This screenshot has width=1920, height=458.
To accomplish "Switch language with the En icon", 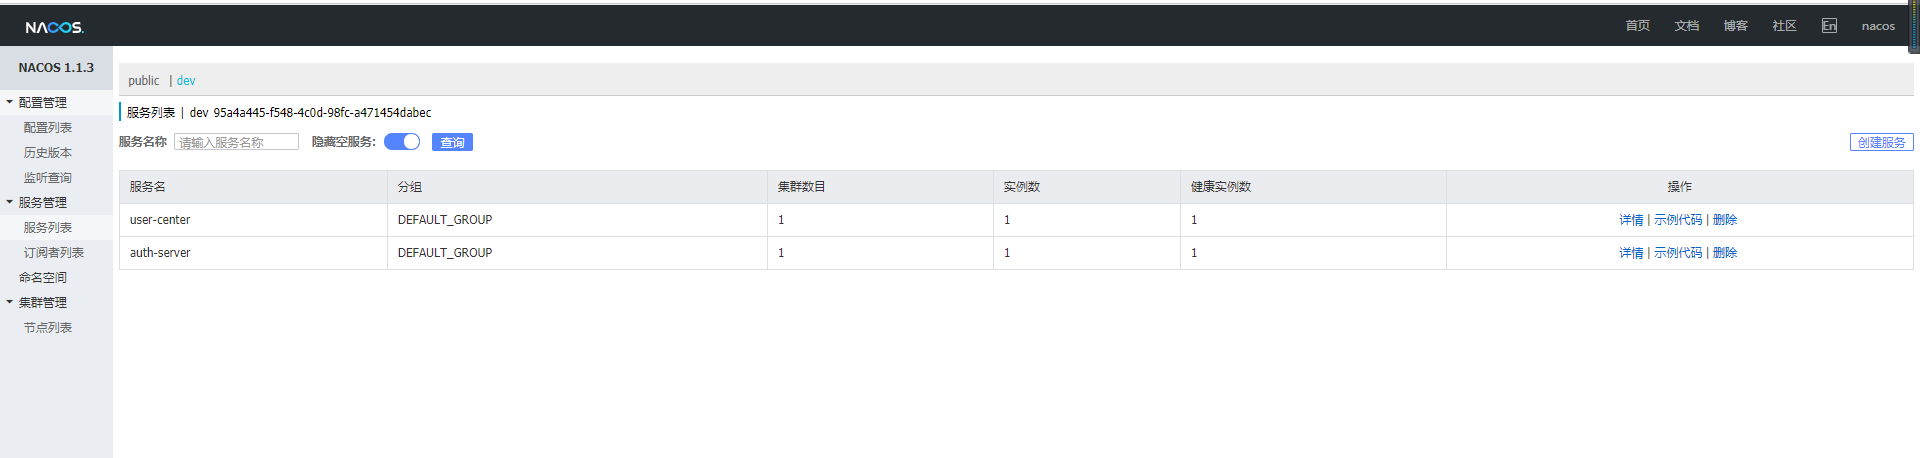I will click(1829, 26).
